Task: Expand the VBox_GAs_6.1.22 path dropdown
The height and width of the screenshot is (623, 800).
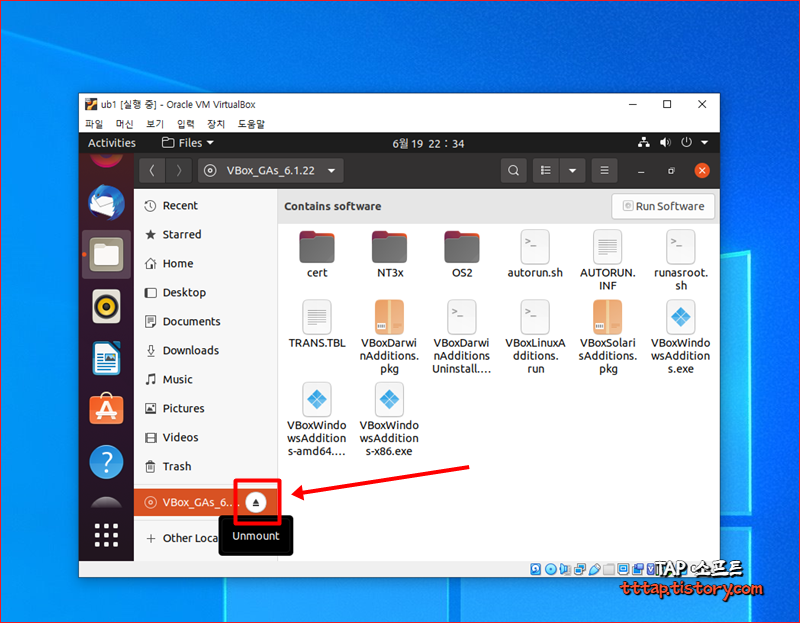Action: [332, 170]
